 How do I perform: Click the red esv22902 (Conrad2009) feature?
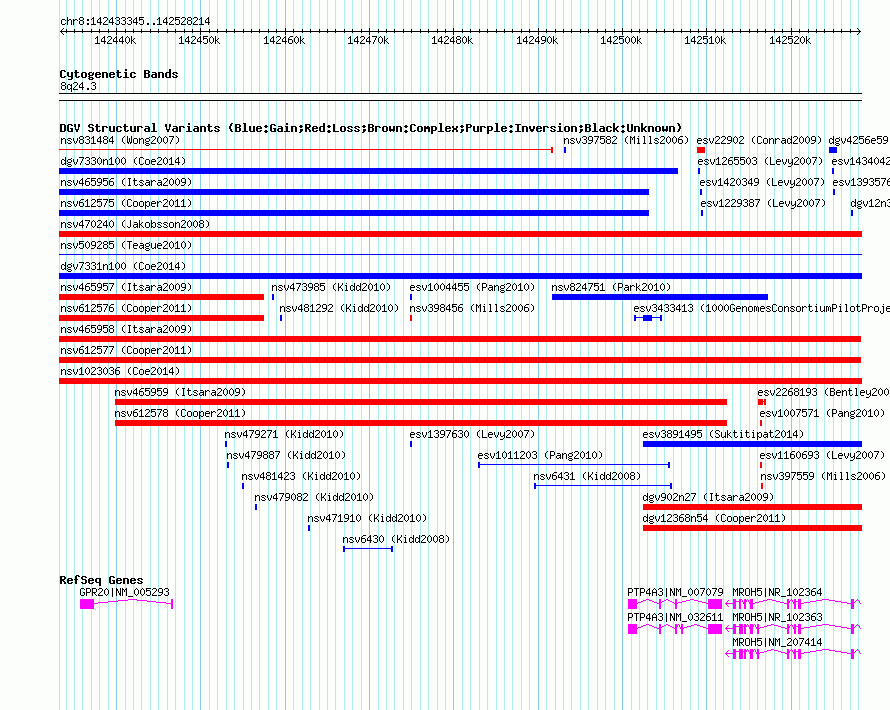click(701, 150)
